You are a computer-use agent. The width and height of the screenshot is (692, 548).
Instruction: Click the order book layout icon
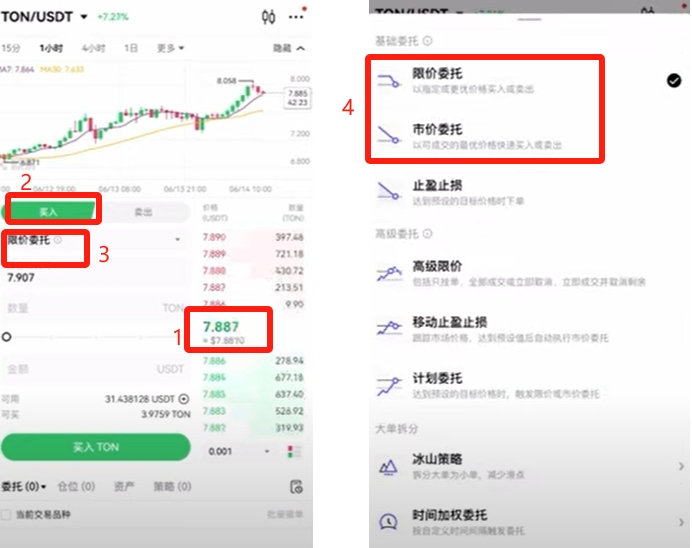(294, 451)
